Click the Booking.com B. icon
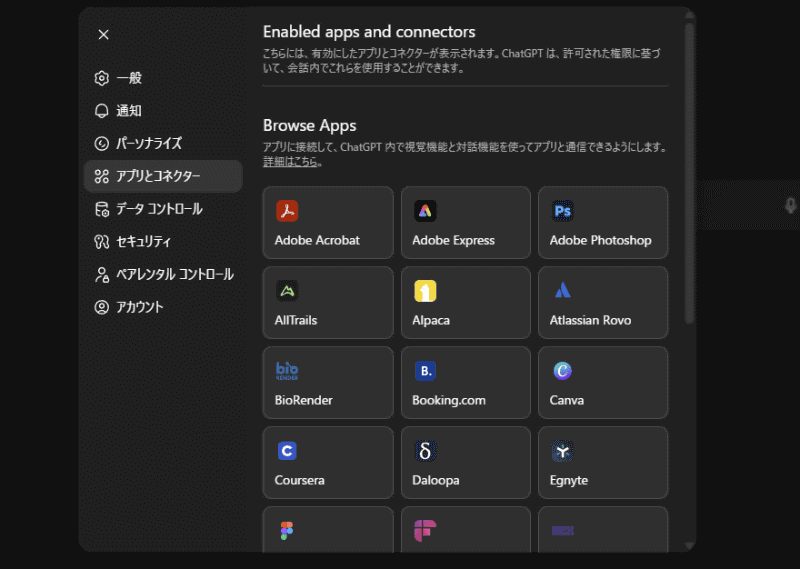800x569 pixels. pos(424,371)
